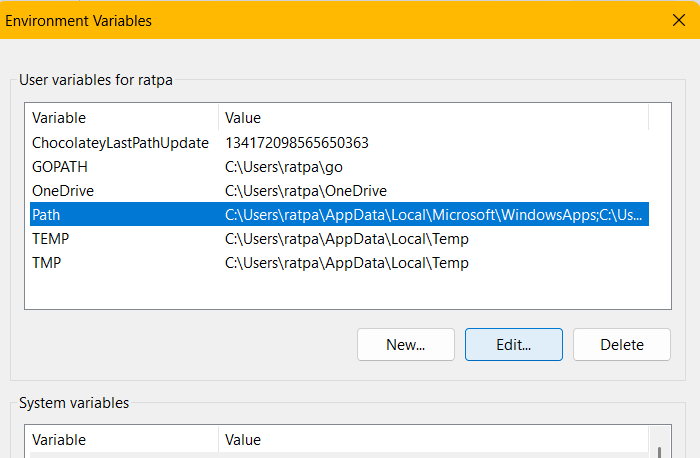Click the New... button for user variables
The image size is (700, 458).
coord(405,344)
